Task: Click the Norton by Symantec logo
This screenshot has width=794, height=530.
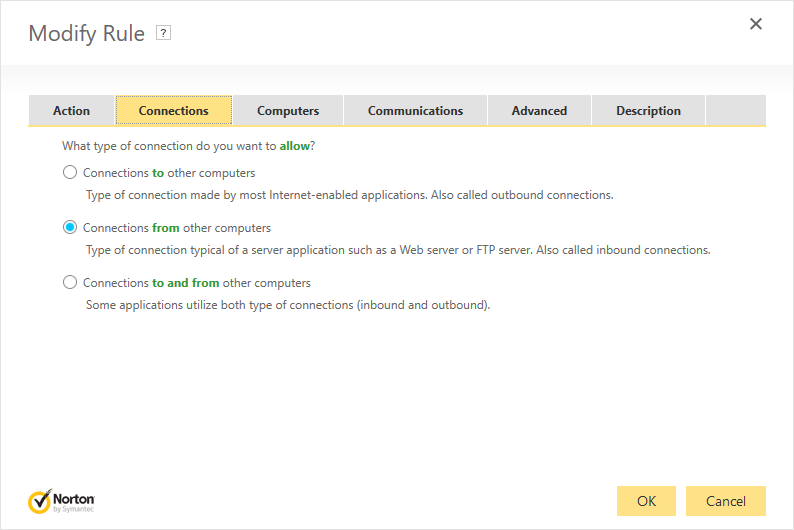Action: click(62, 500)
